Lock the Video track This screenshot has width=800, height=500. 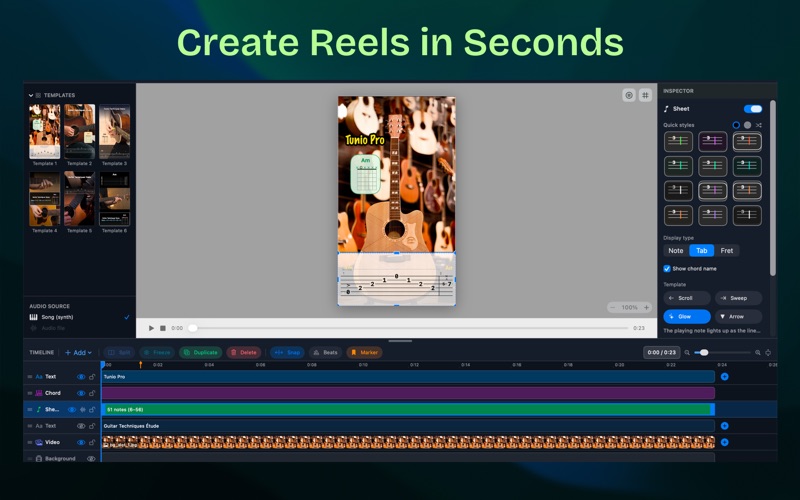[x=92, y=442]
